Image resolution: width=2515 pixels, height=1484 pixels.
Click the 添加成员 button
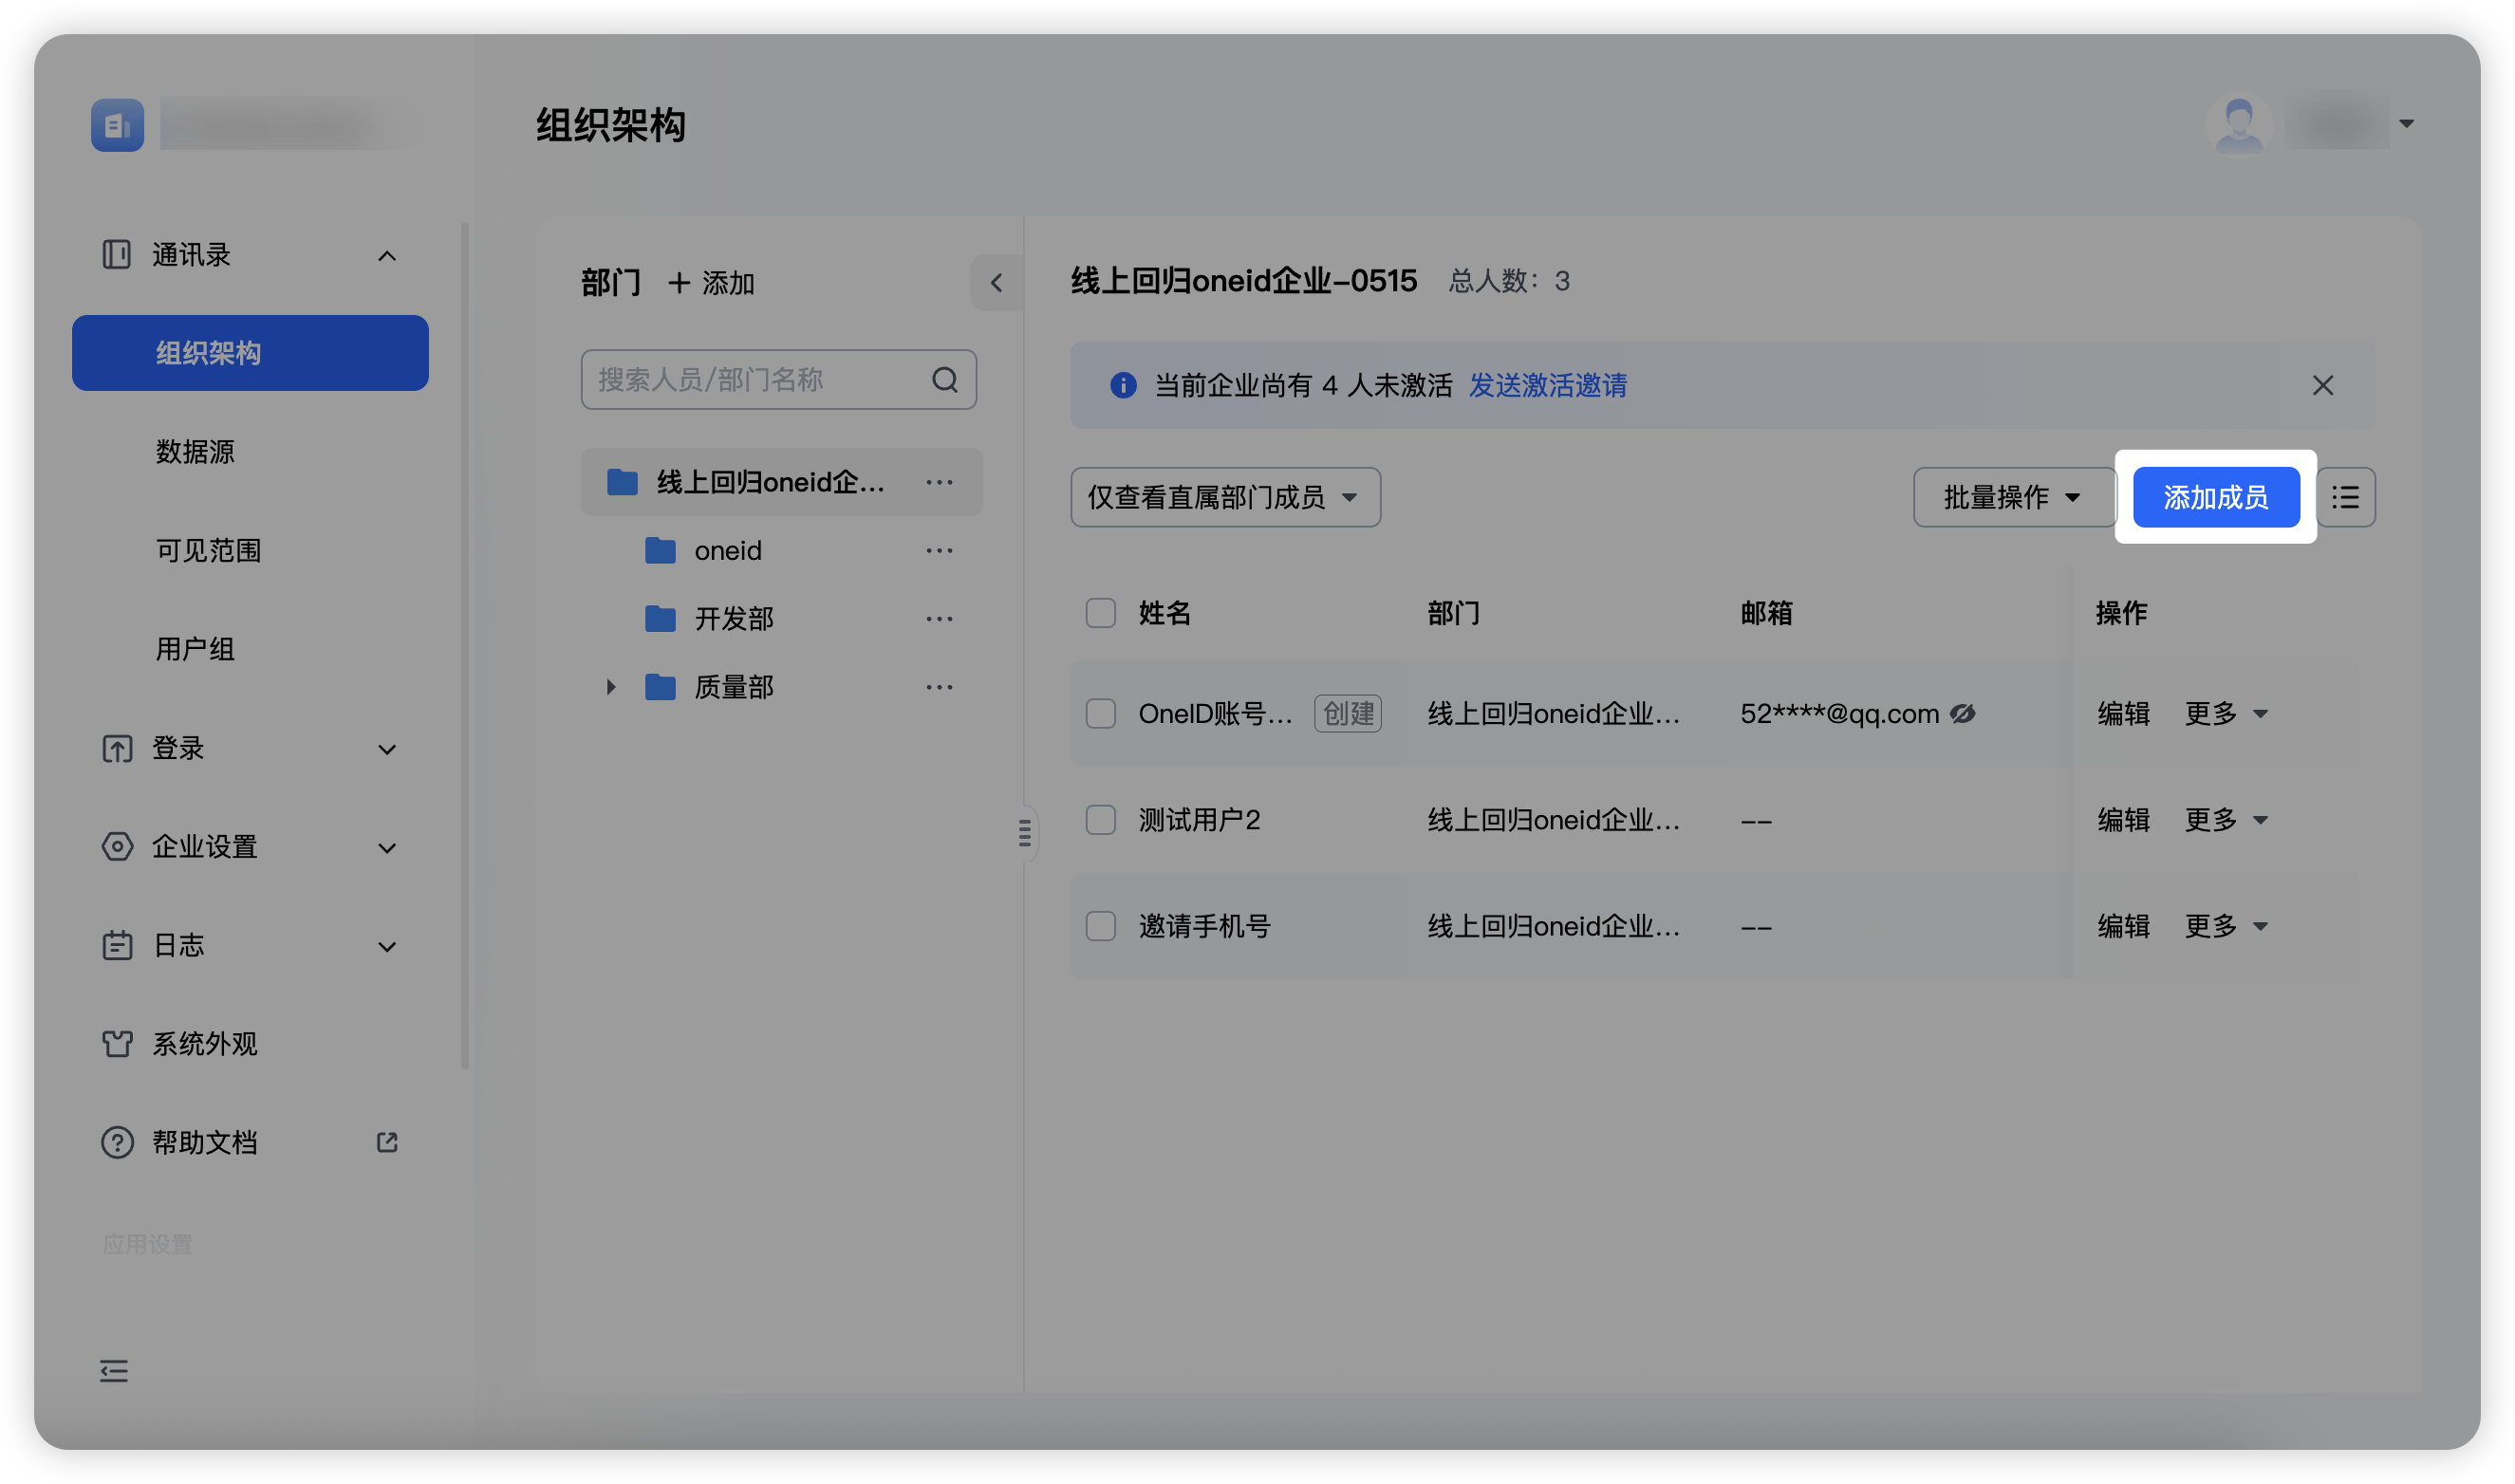tap(2216, 497)
